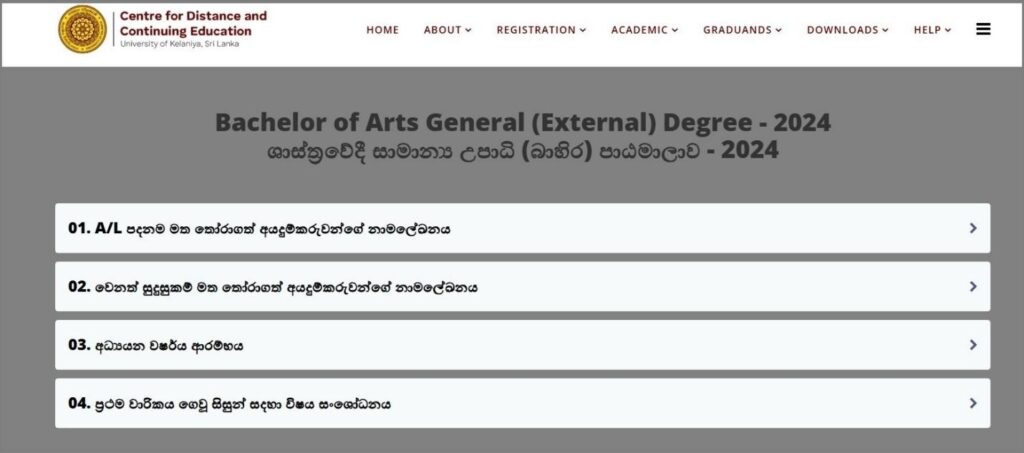Click the University of Kelaniya crest logo

(x=82, y=29)
